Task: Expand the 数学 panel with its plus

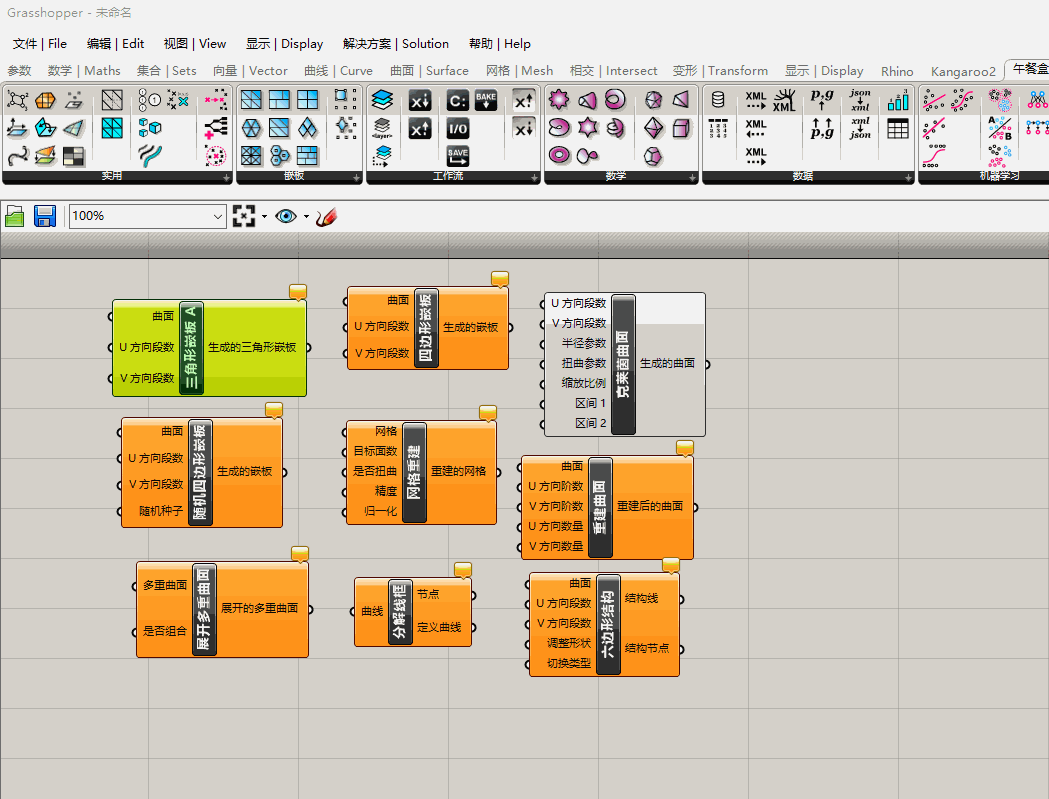Action: 692,177
